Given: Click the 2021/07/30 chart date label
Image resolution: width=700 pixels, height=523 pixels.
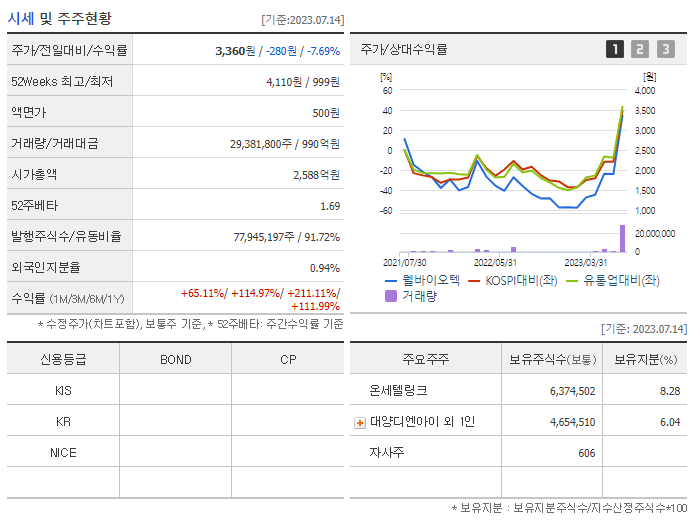Looking at the screenshot, I should [x=404, y=262].
